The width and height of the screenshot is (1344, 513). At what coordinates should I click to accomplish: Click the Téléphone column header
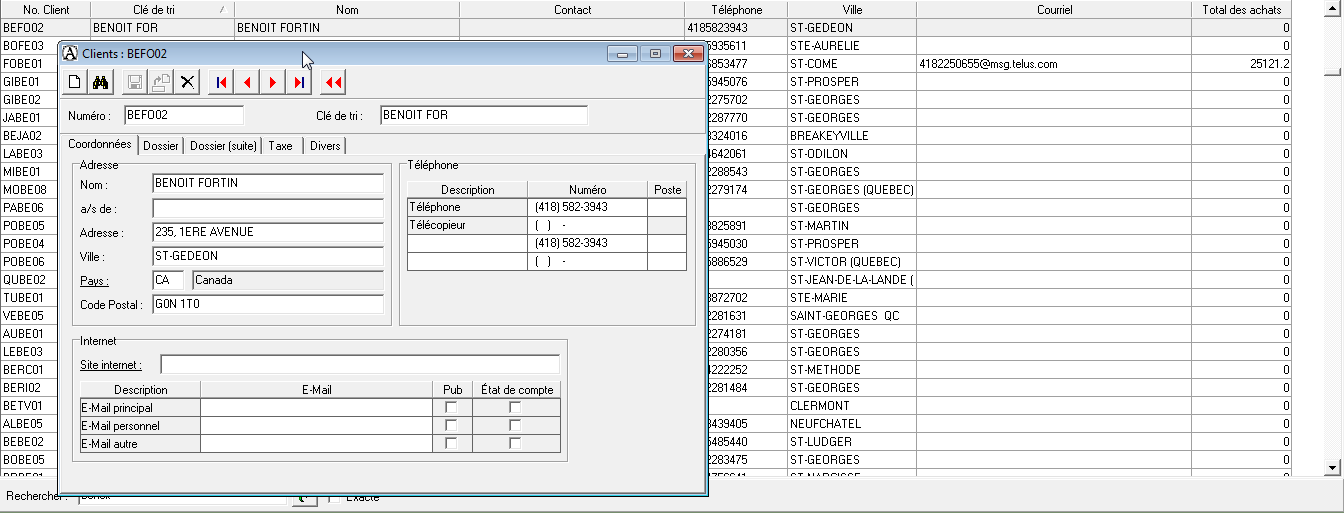736,9
